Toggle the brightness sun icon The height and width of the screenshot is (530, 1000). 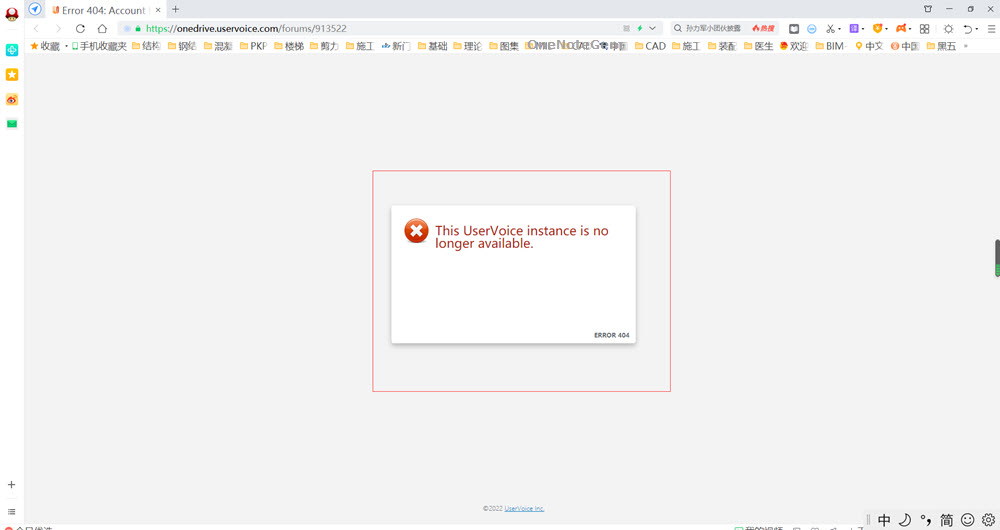click(948, 29)
